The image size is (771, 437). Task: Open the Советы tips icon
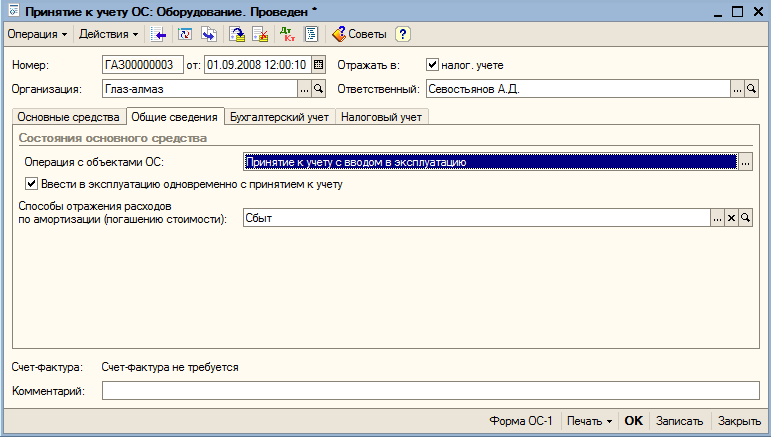pos(359,34)
